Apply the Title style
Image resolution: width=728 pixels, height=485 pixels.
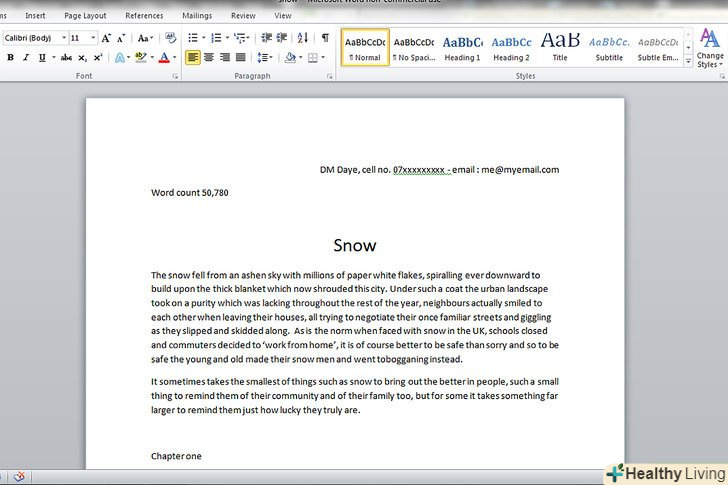tap(560, 47)
